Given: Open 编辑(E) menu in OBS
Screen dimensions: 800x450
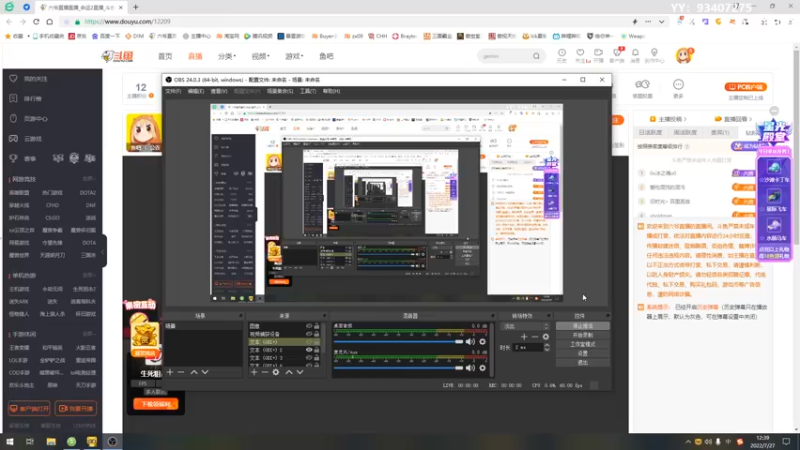Looking at the screenshot, I should click(x=195, y=91).
